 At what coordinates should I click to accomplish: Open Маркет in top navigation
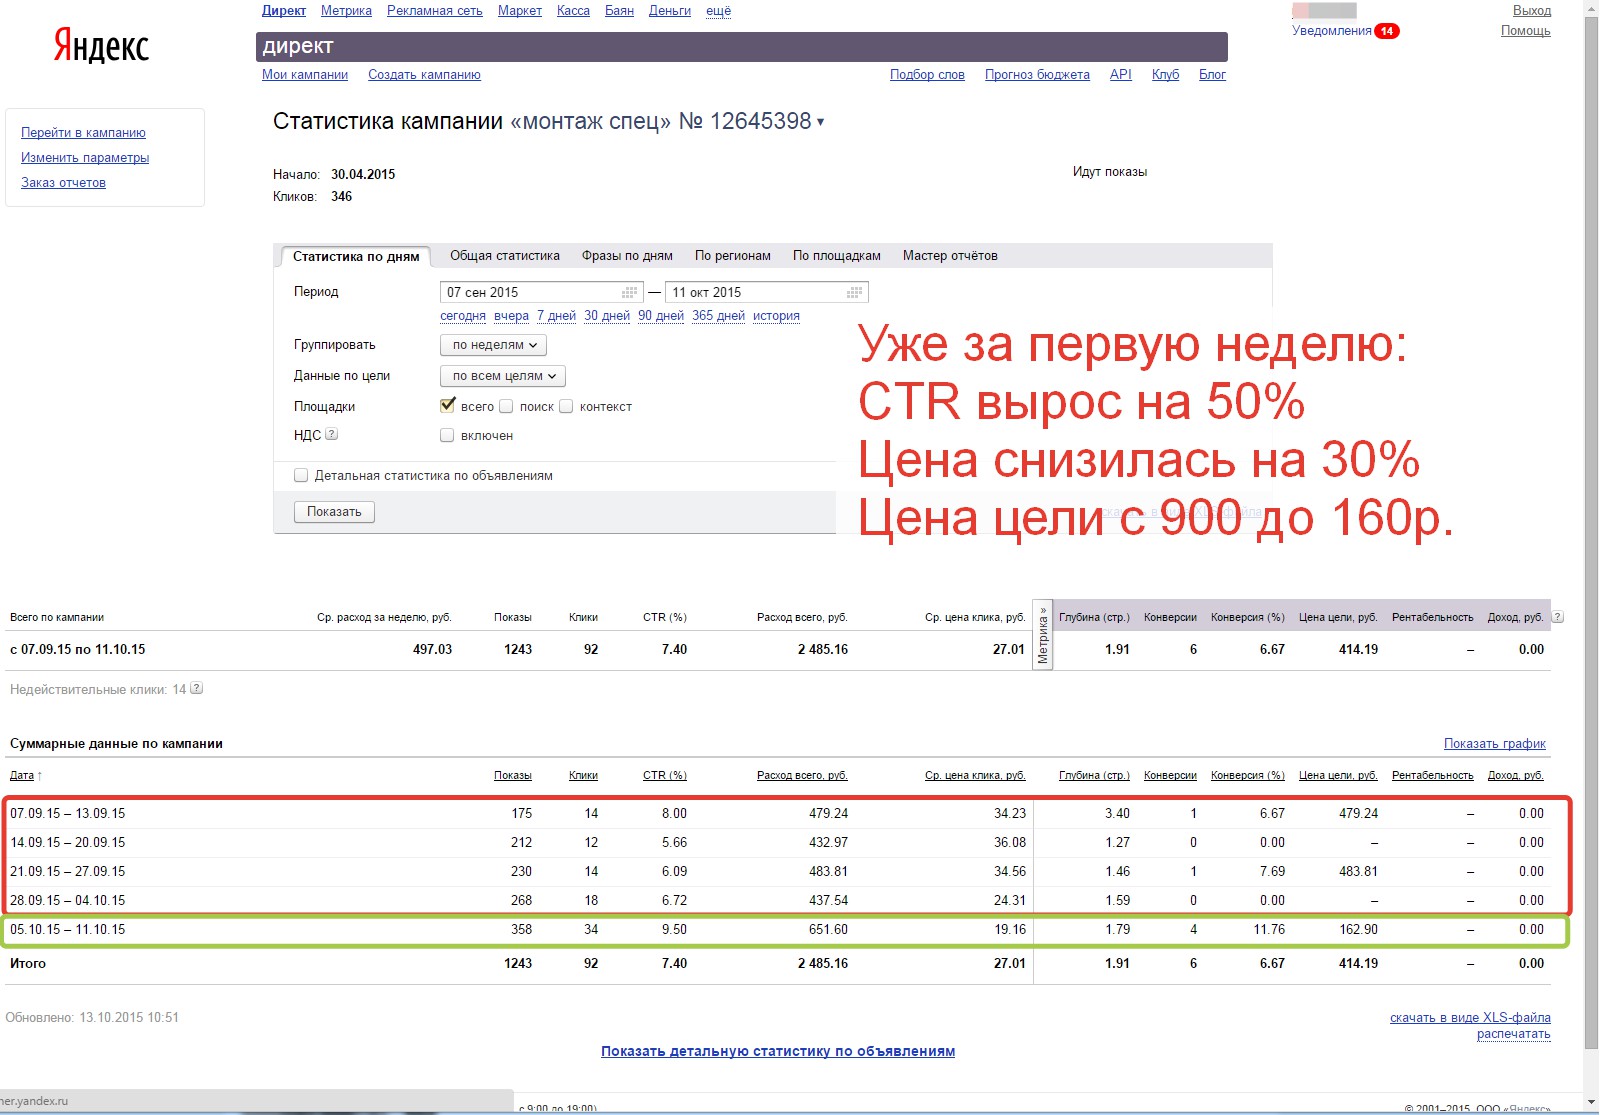[x=520, y=11]
